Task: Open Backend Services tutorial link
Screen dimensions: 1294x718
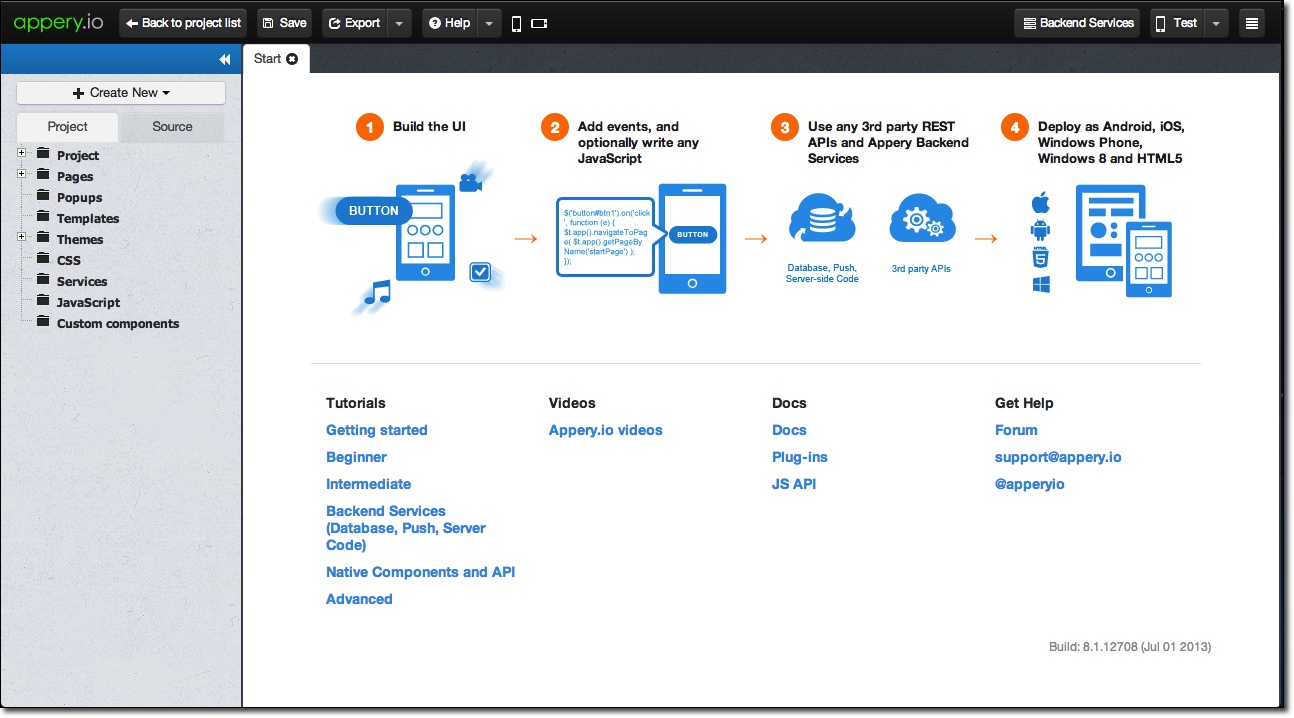Action: coord(406,528)
